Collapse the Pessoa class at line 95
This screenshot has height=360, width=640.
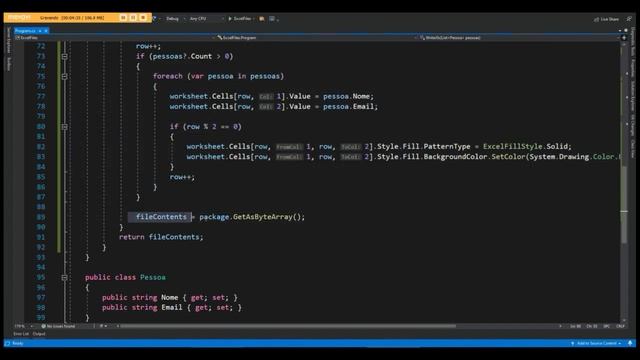[64, 278]
